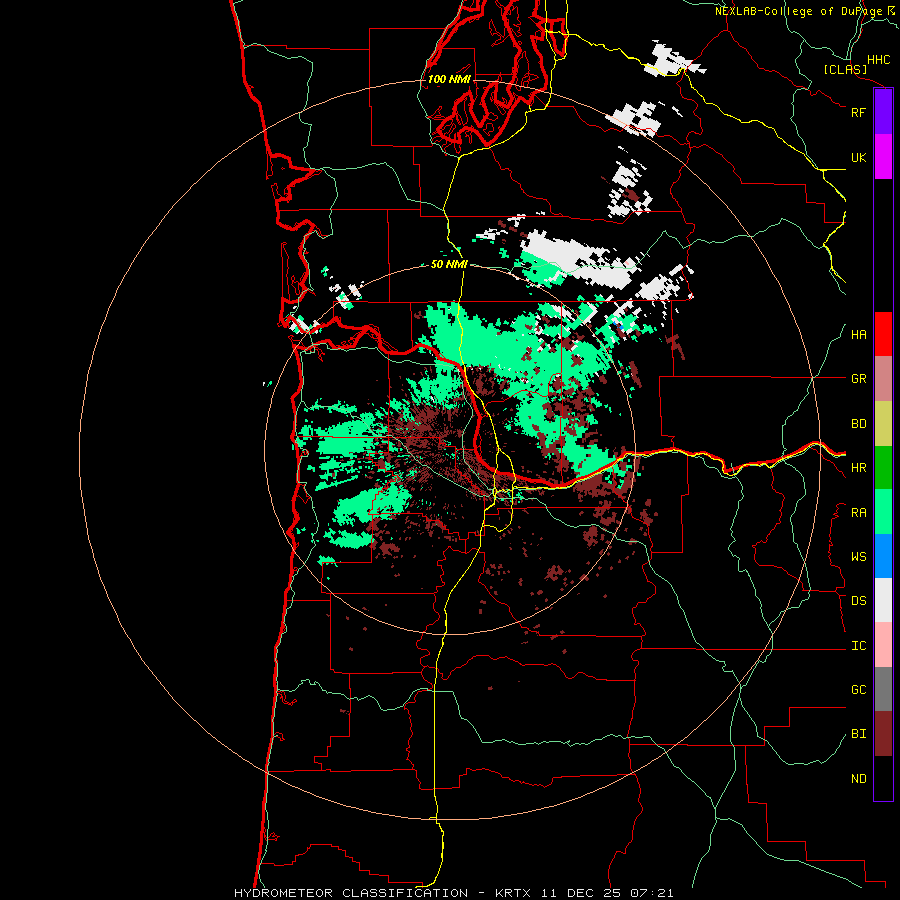Click the WS blue legend swatch
This screenshot has width=900, height=900.
point(883,556)
